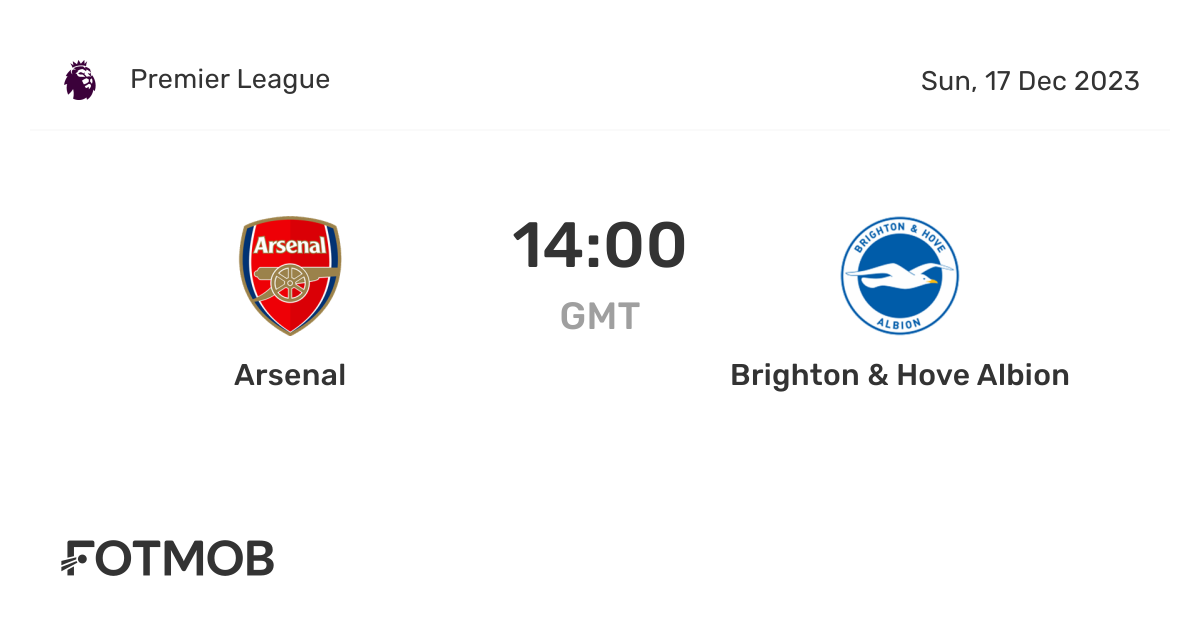Open the Arsenal club crest
This screenshot has width=1200, height=628.
coord(290,276)
